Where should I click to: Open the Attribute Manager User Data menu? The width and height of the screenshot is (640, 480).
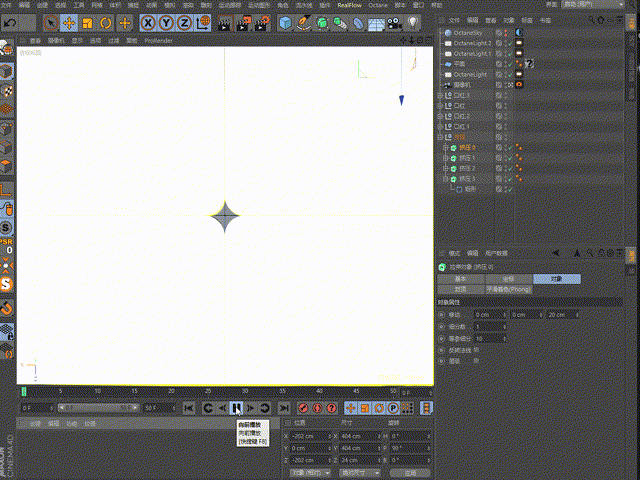[x=496, y=253]
